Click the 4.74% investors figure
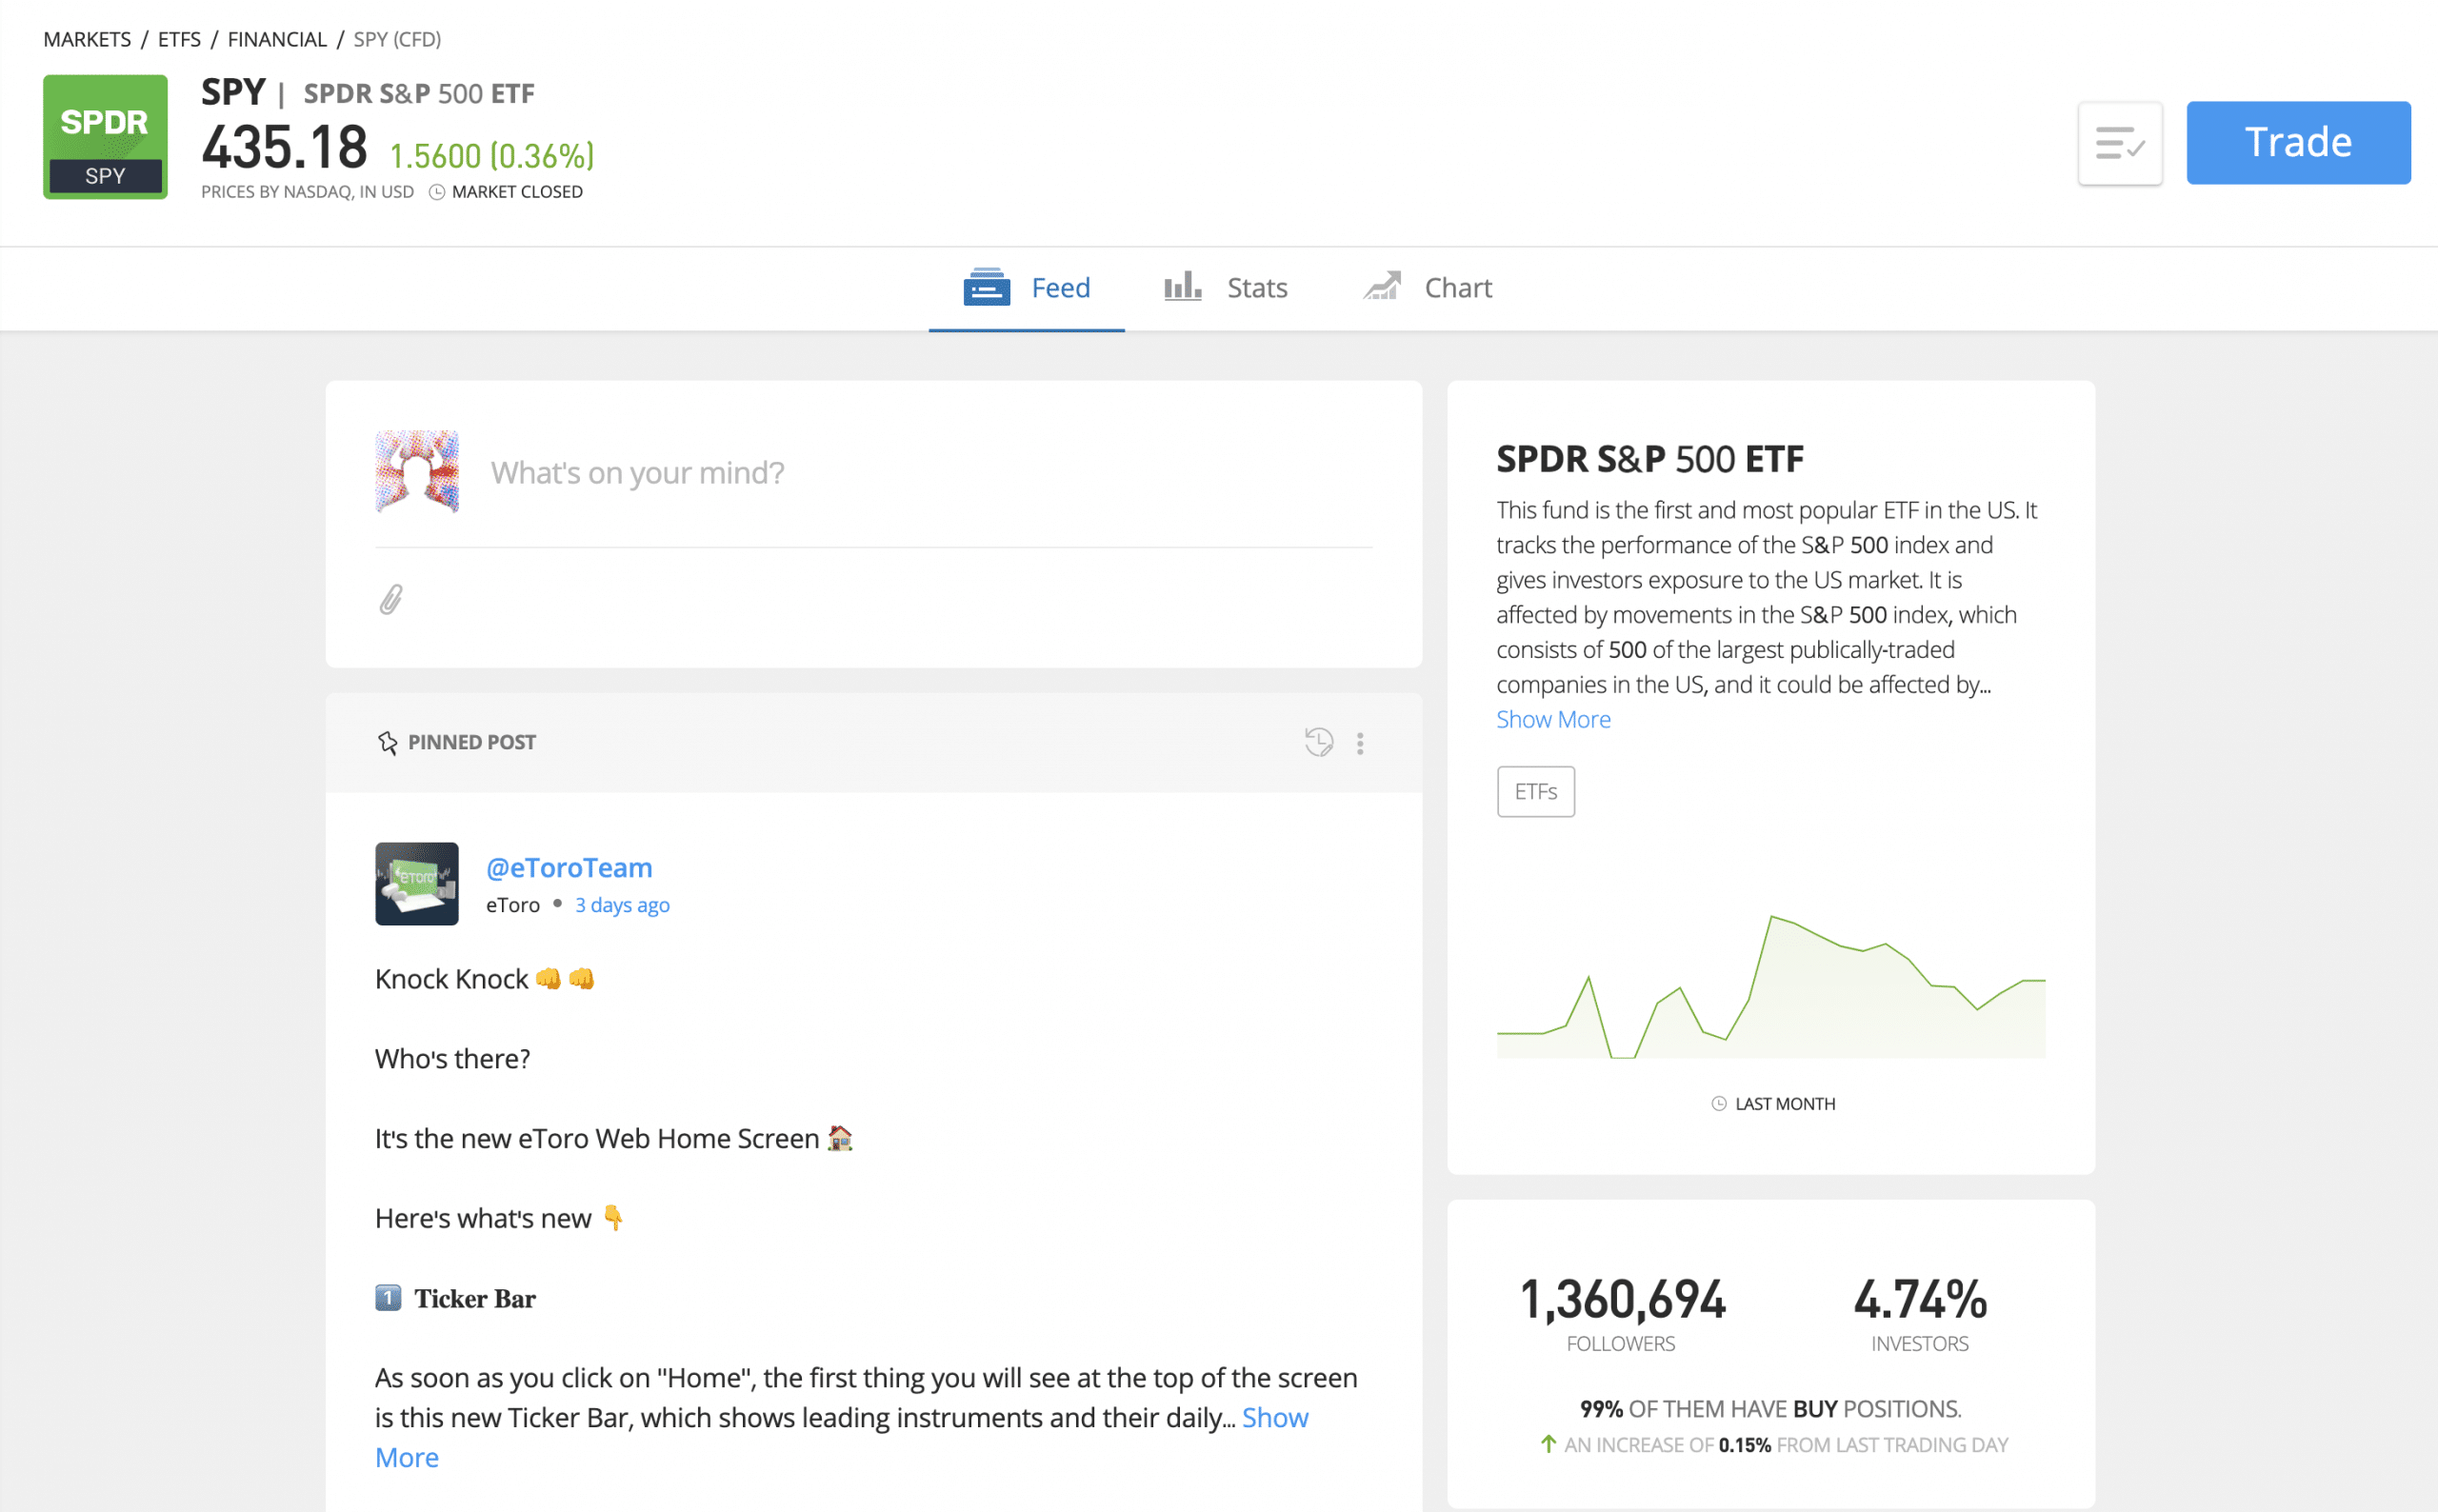Screen dimensions: 2438x1512 click(1920, 1299)
